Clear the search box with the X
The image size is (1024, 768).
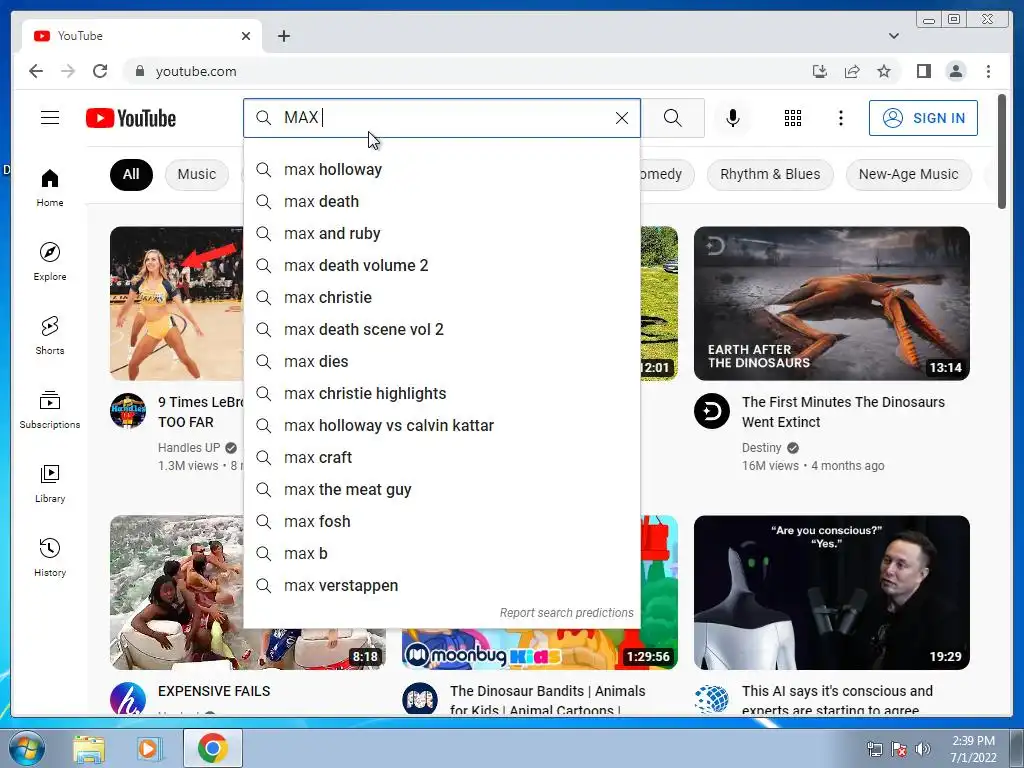(x=622, y=118)
